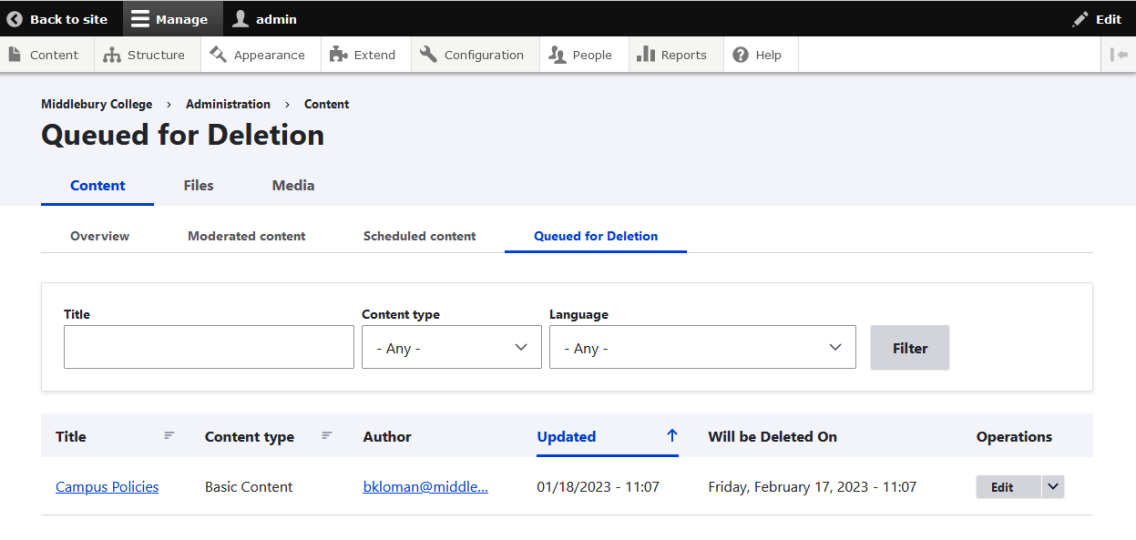Go to Content breadcrumb link
1136x540 pixels.
pyautogui.click(x=327, y=104)
